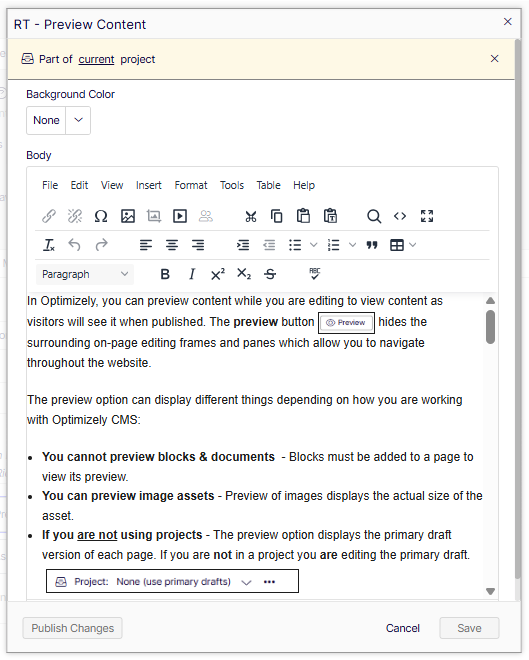This screenshot has height=660, width=529.
Task: Open the Format menu
Action: tap(191, 185)
